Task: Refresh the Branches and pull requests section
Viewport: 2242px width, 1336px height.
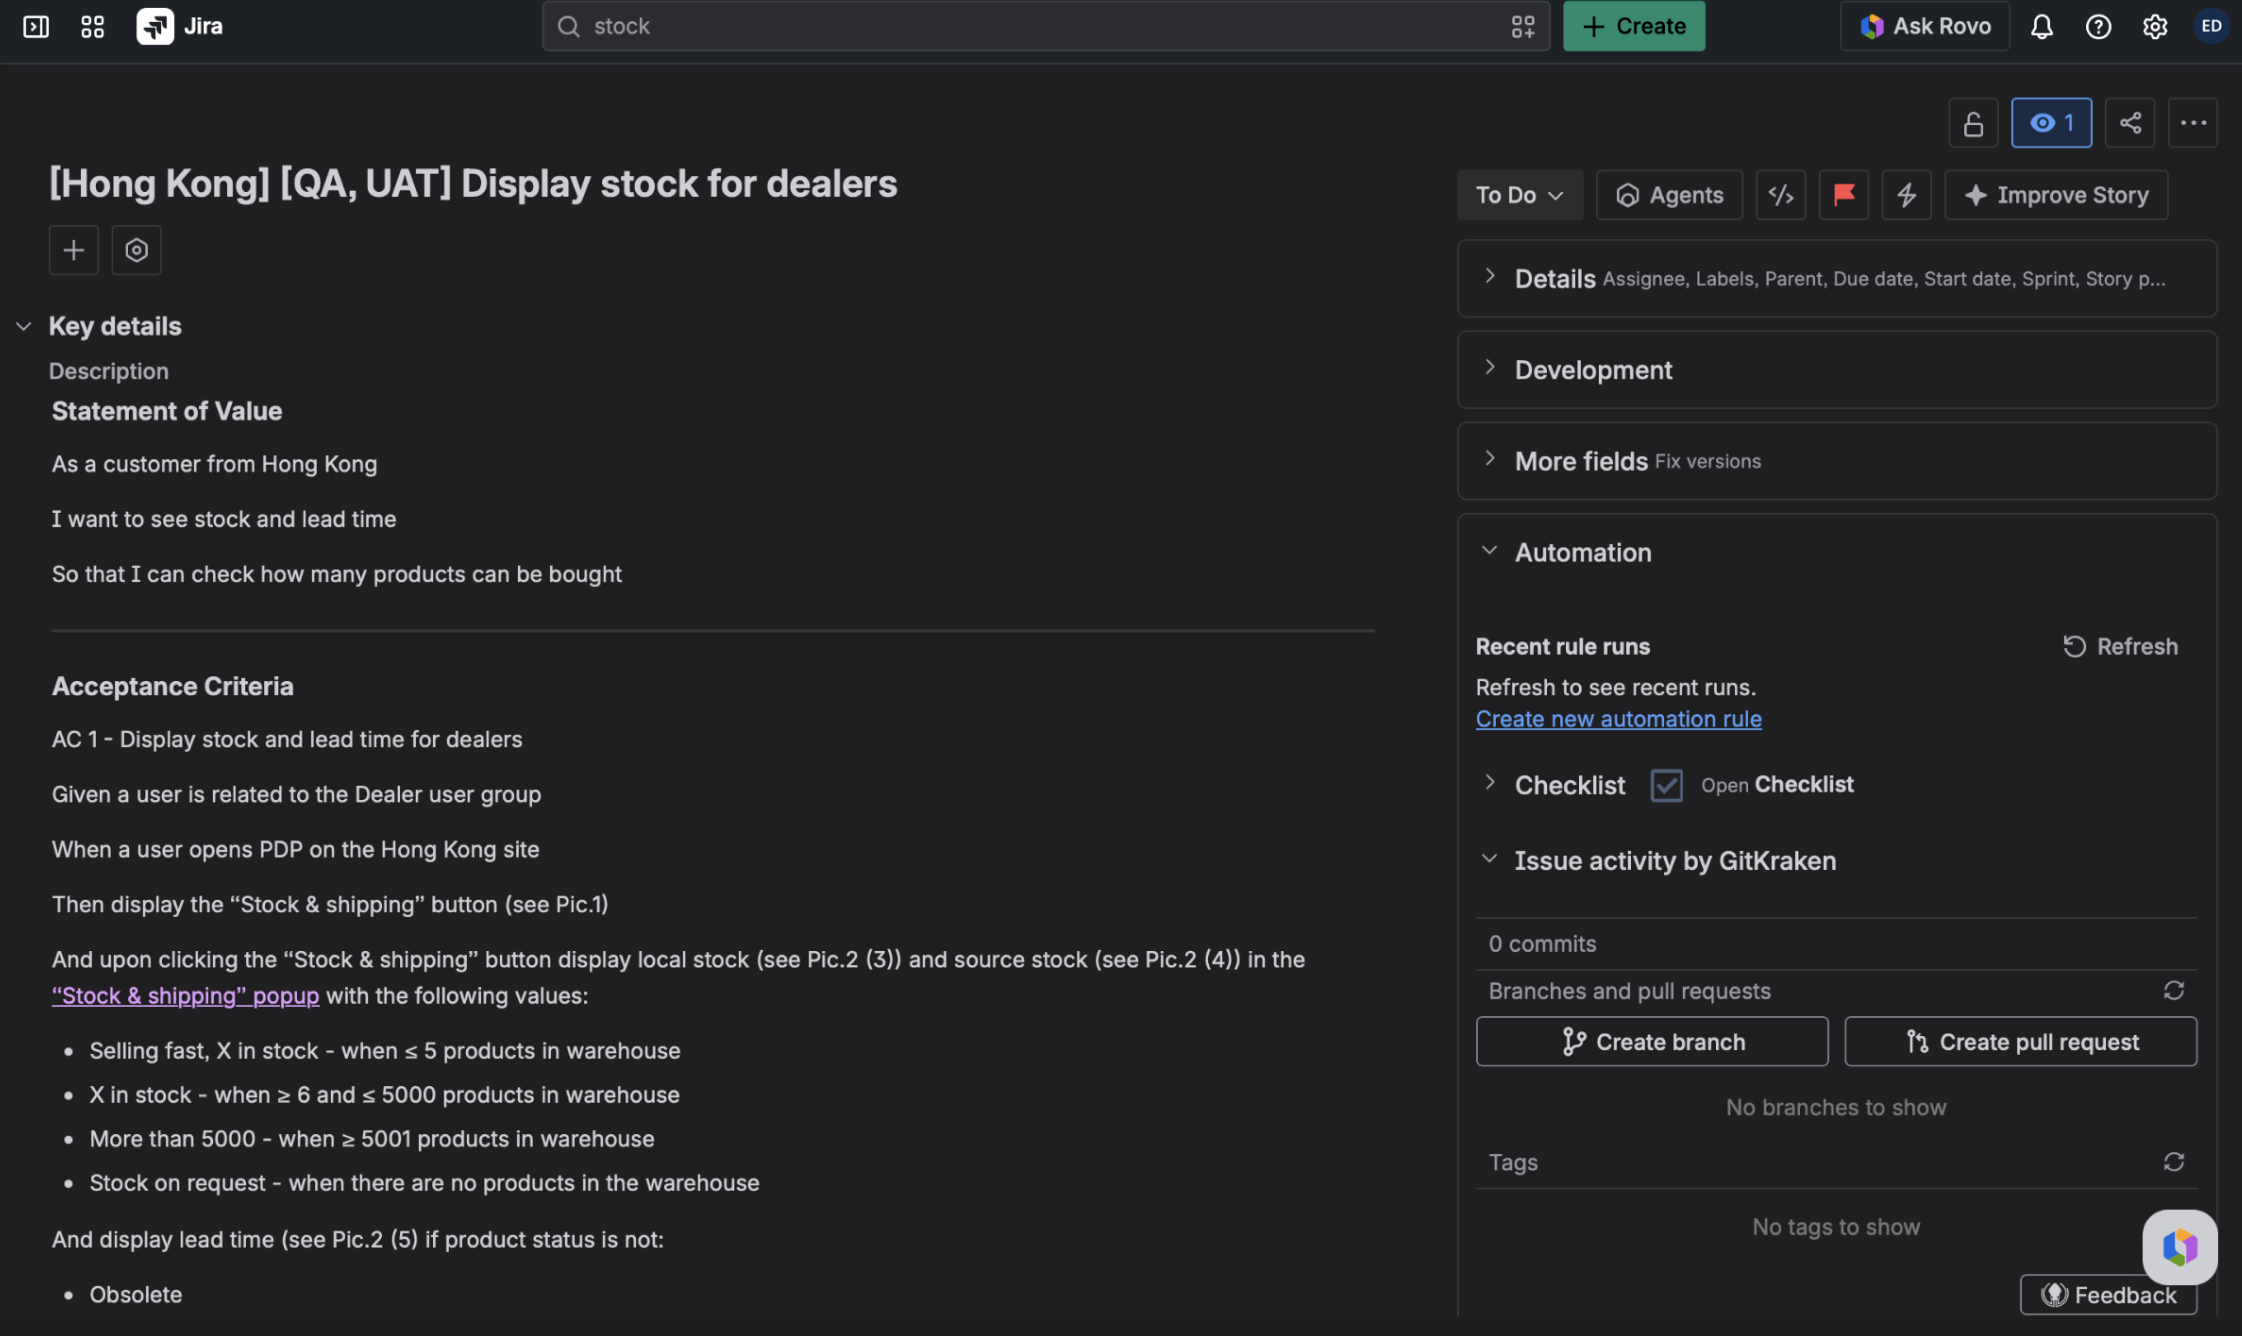Action: [x=2173, y=991]
